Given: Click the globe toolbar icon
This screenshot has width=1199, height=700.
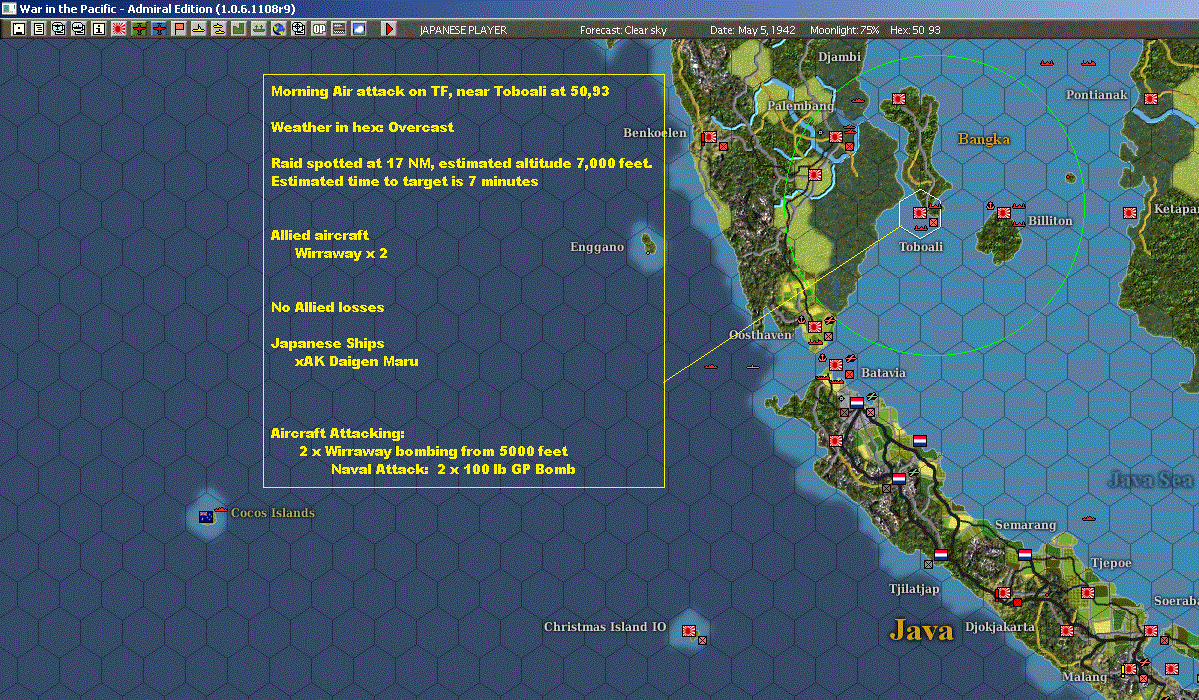Looking at the screenshot, I should point(279,29).
